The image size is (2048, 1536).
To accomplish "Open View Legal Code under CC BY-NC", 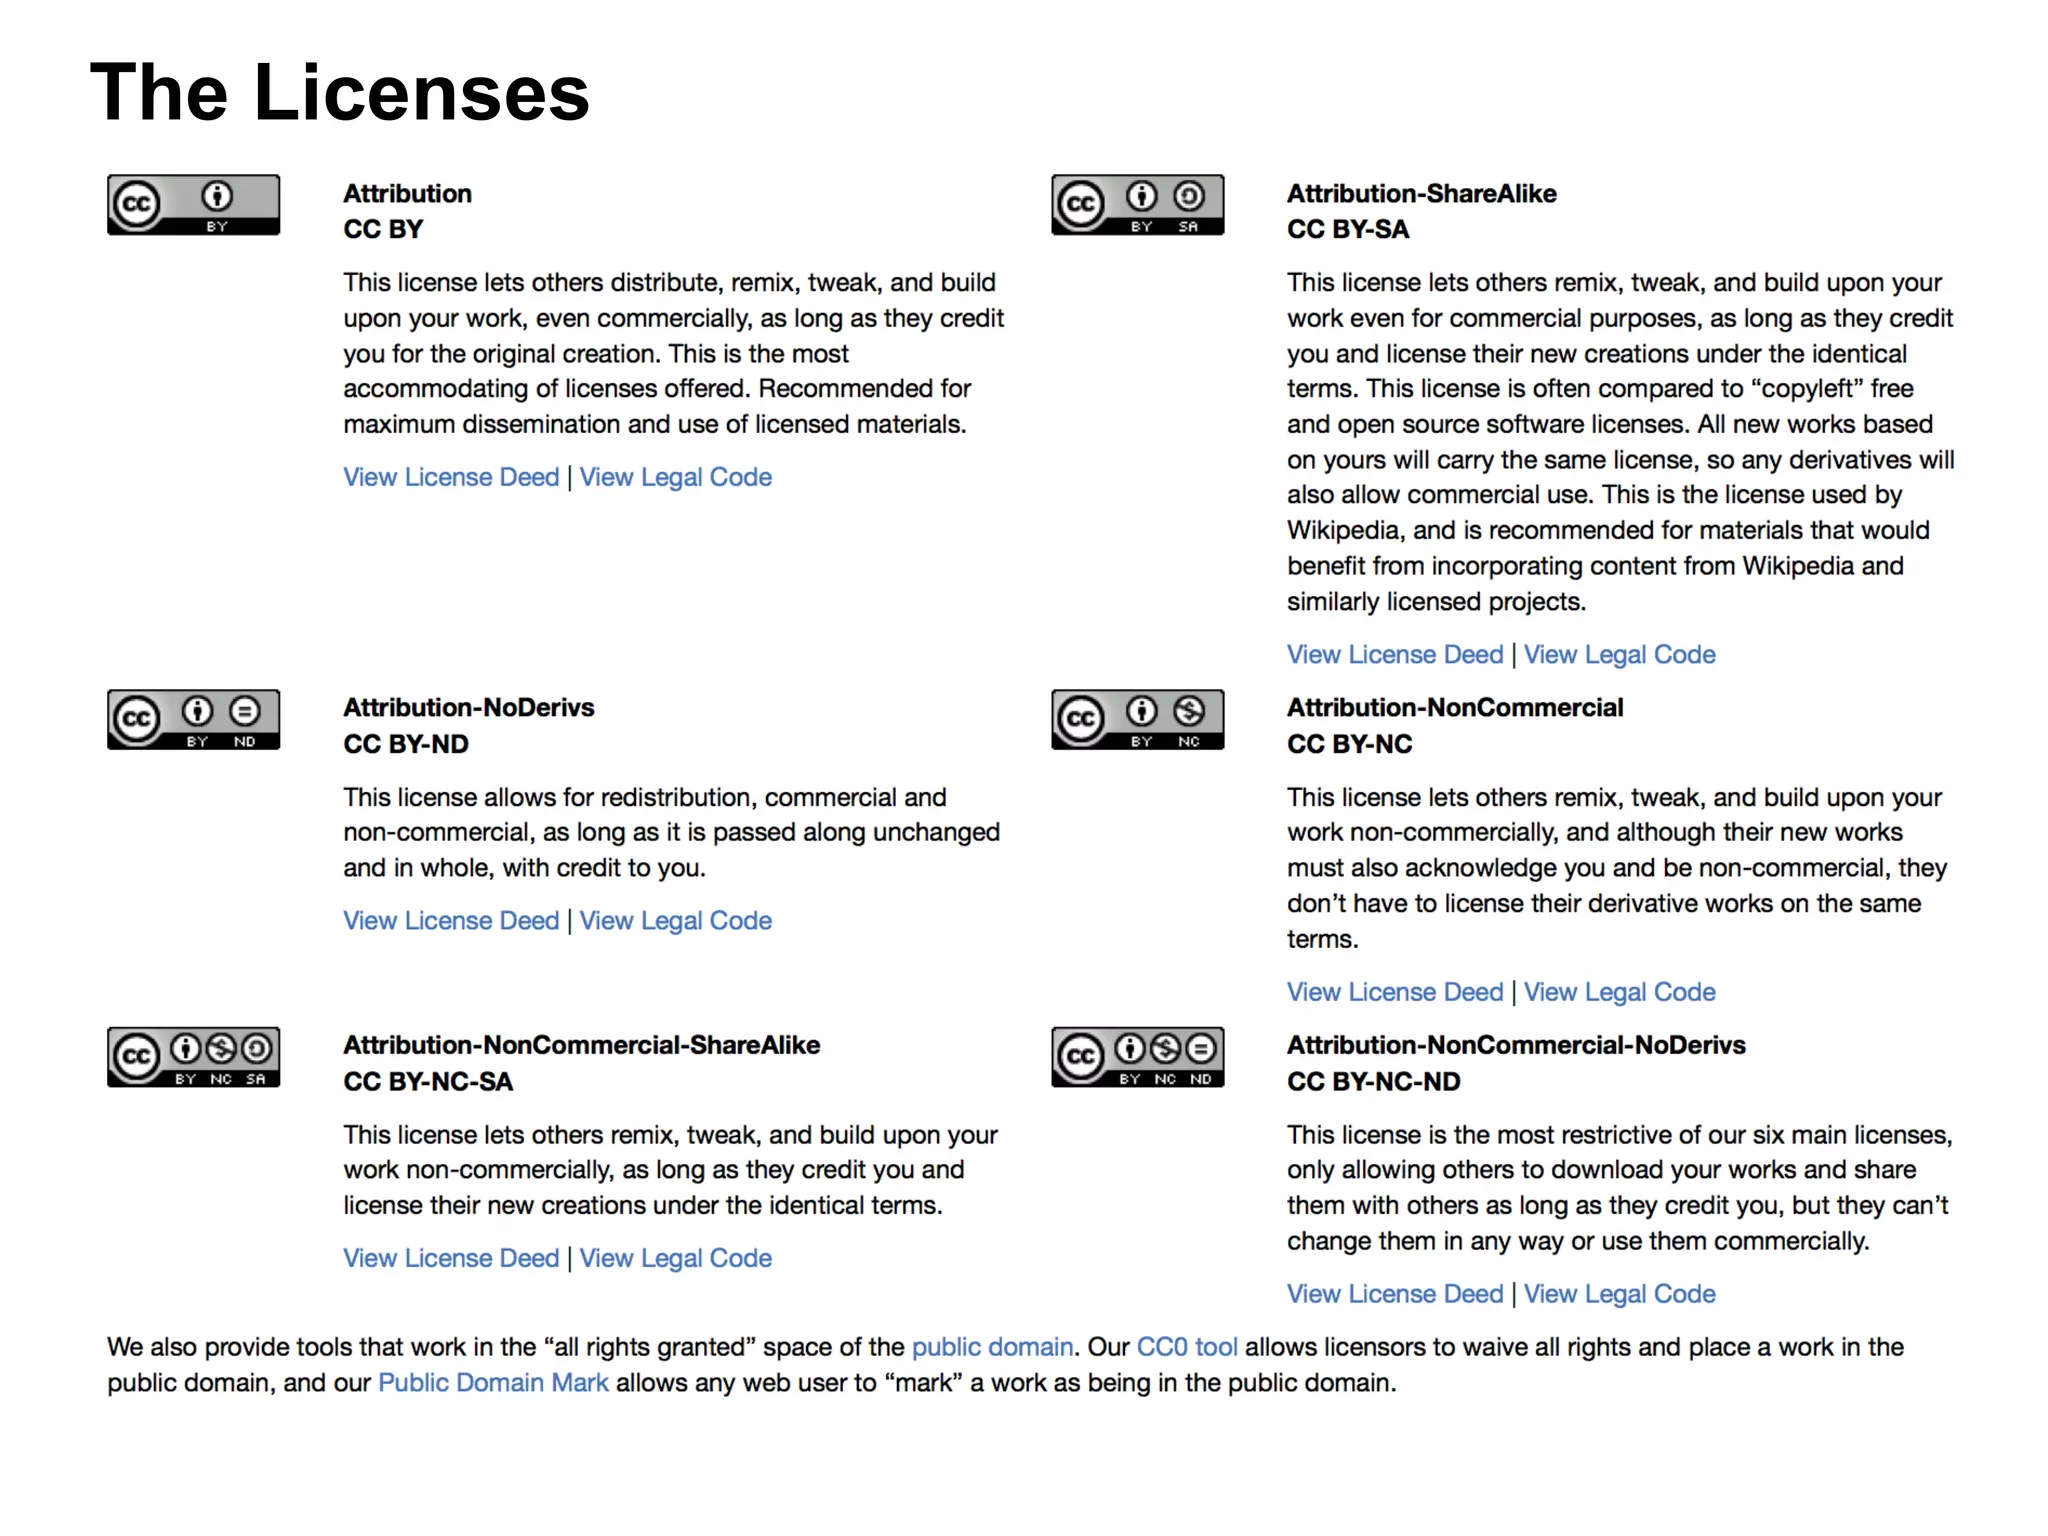I will tap(1620, 992).
